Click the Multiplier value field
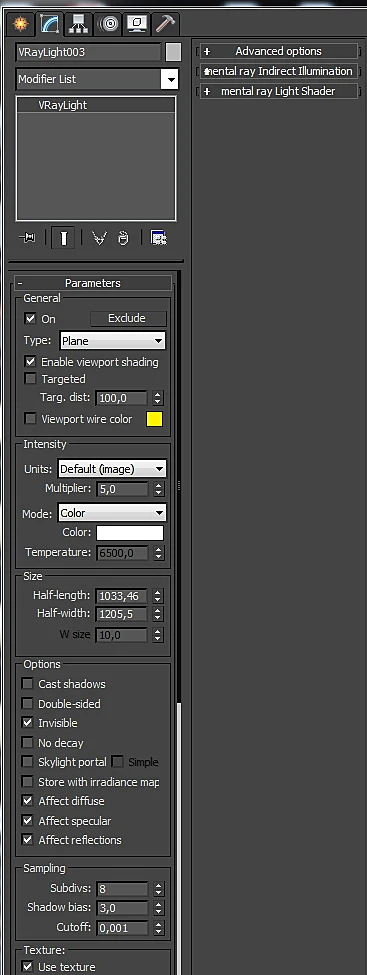This screenshot has height=975, width=367. pyautogui.click(x=123, y=489)
